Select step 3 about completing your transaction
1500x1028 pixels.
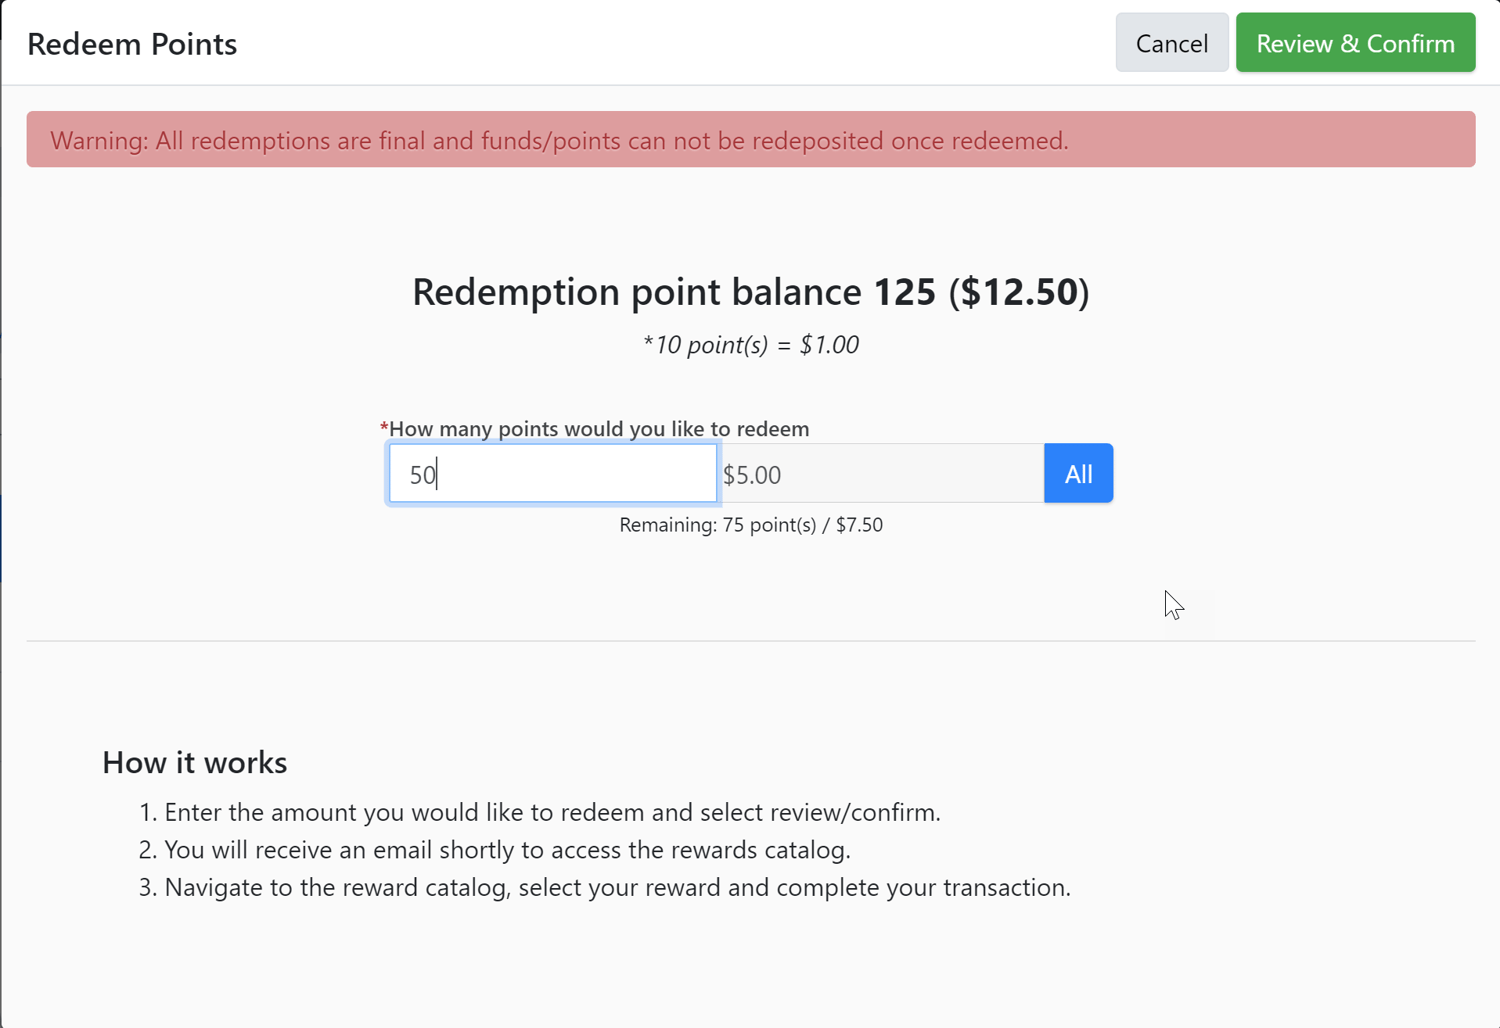pos(618,887)
